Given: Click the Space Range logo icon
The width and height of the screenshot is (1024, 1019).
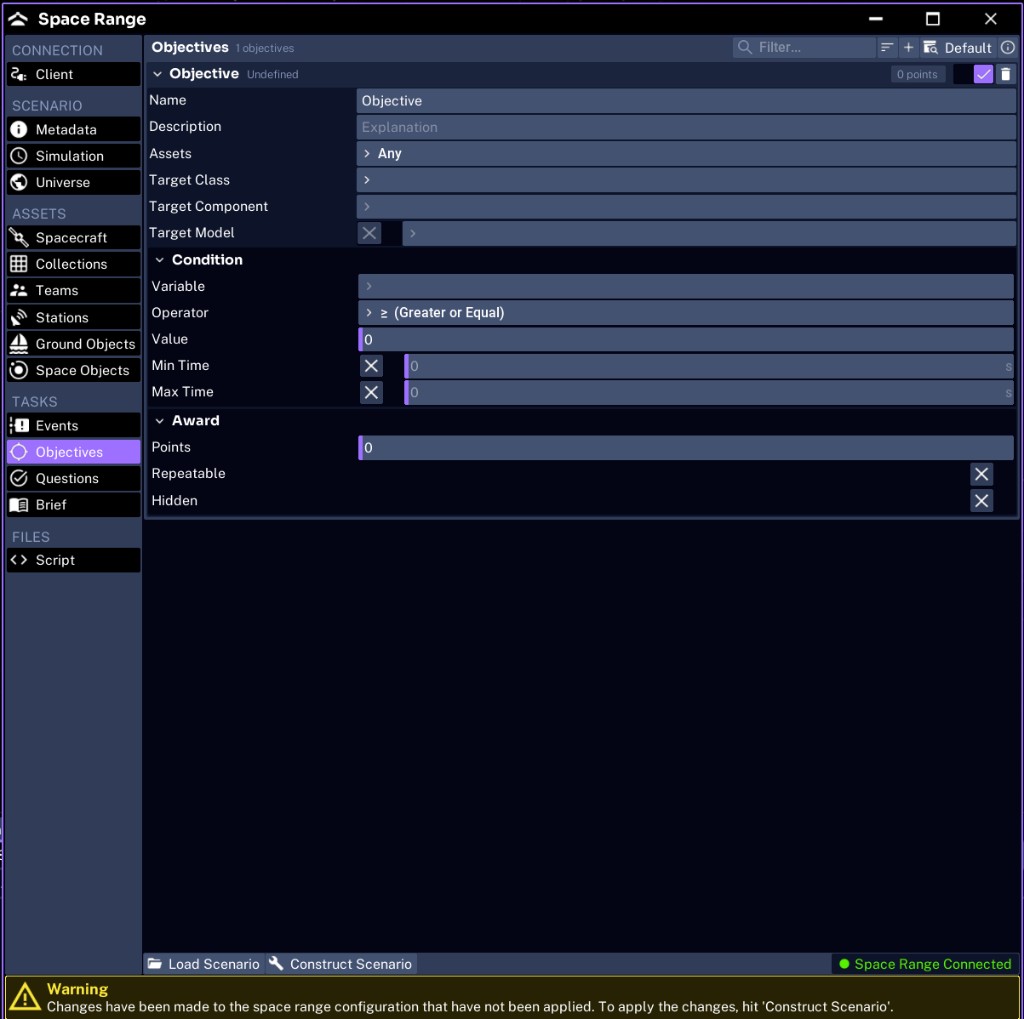Looking at the screenshot, I should (x=18, y=19).
